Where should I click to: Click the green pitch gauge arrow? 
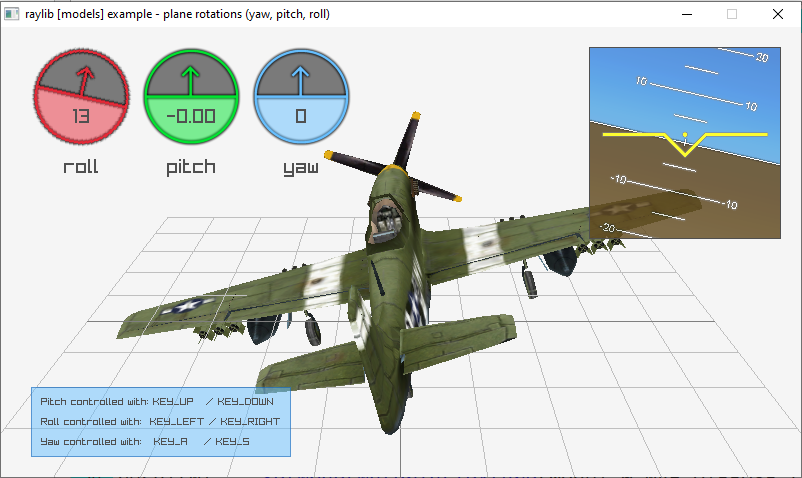pos(191,78)
